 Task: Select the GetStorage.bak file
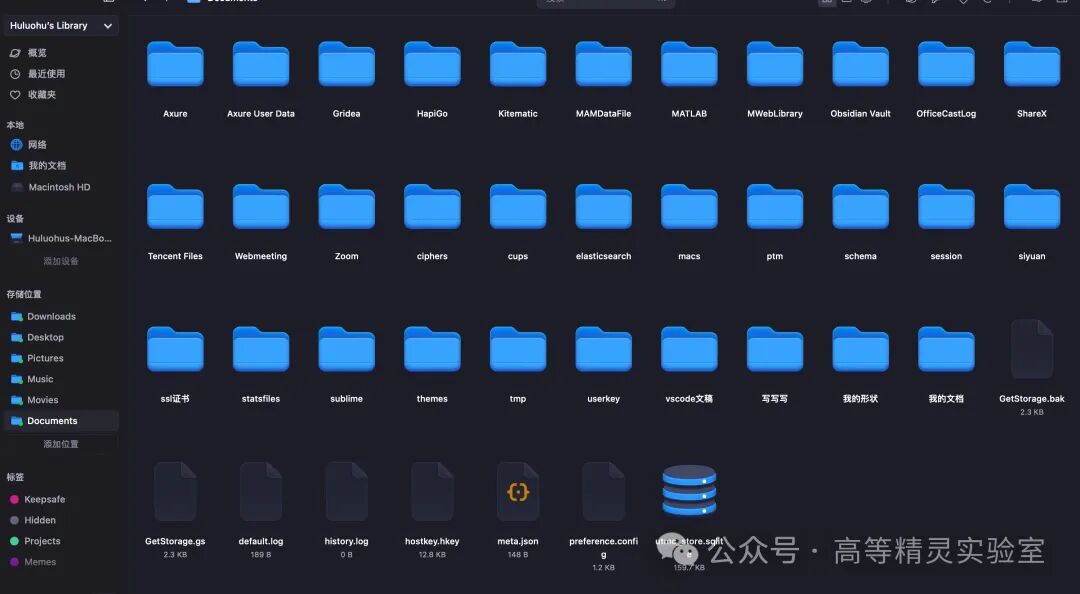pyautogui.click(x=1032, y=349)
